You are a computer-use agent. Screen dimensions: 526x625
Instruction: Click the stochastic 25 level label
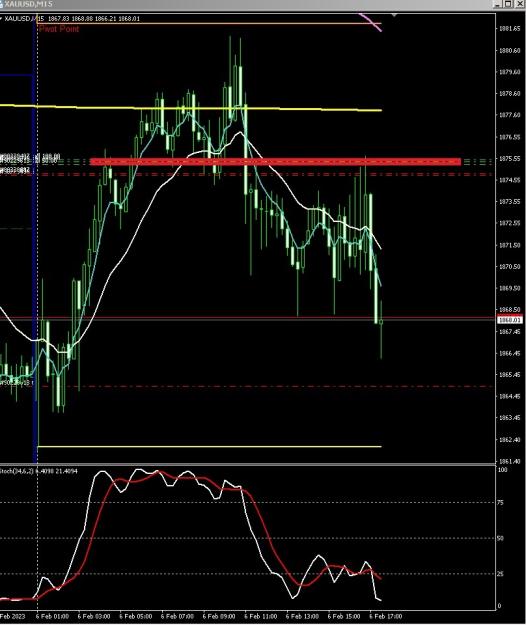pos(500,574)
